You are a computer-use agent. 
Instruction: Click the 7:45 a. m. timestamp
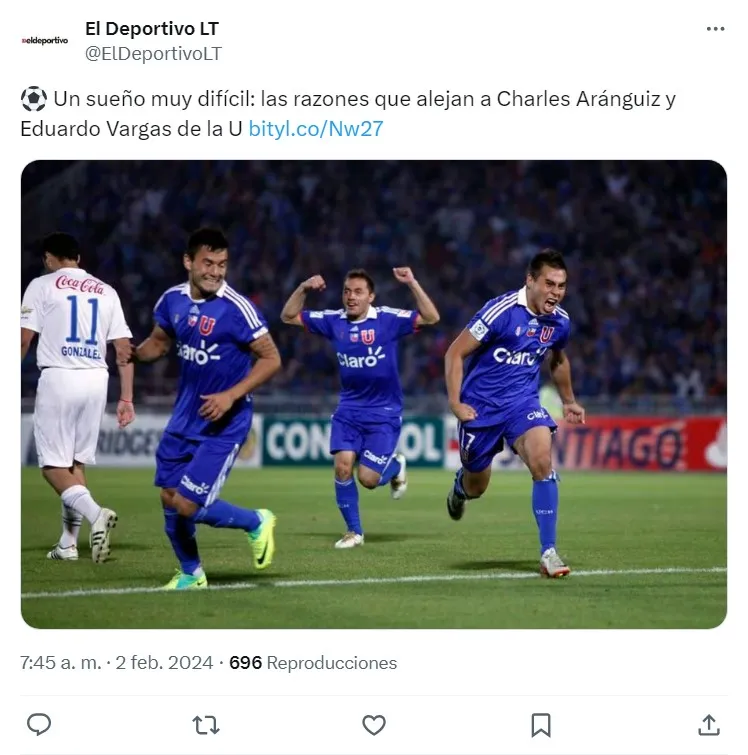pyautogui.click(x=61, y=663)
